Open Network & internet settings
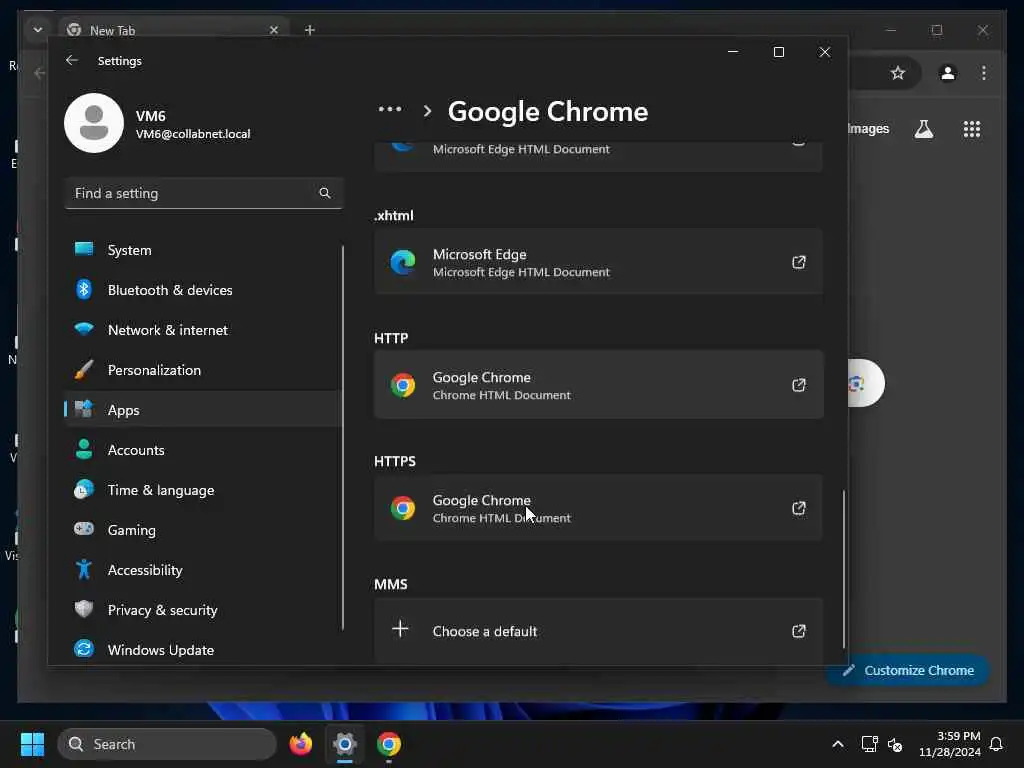 tap(204, 330)
